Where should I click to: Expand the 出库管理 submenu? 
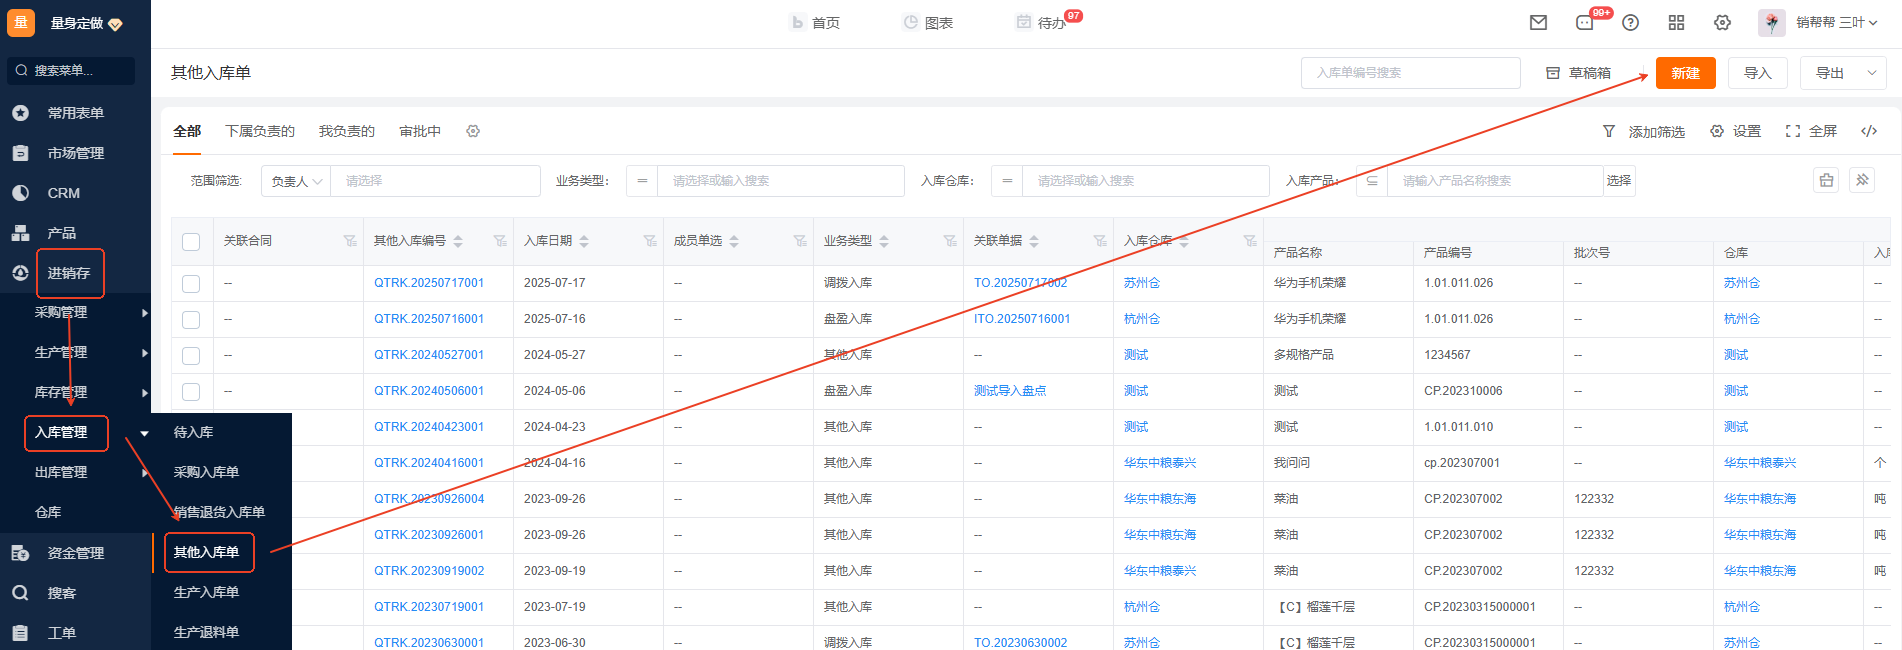(145, 473)
